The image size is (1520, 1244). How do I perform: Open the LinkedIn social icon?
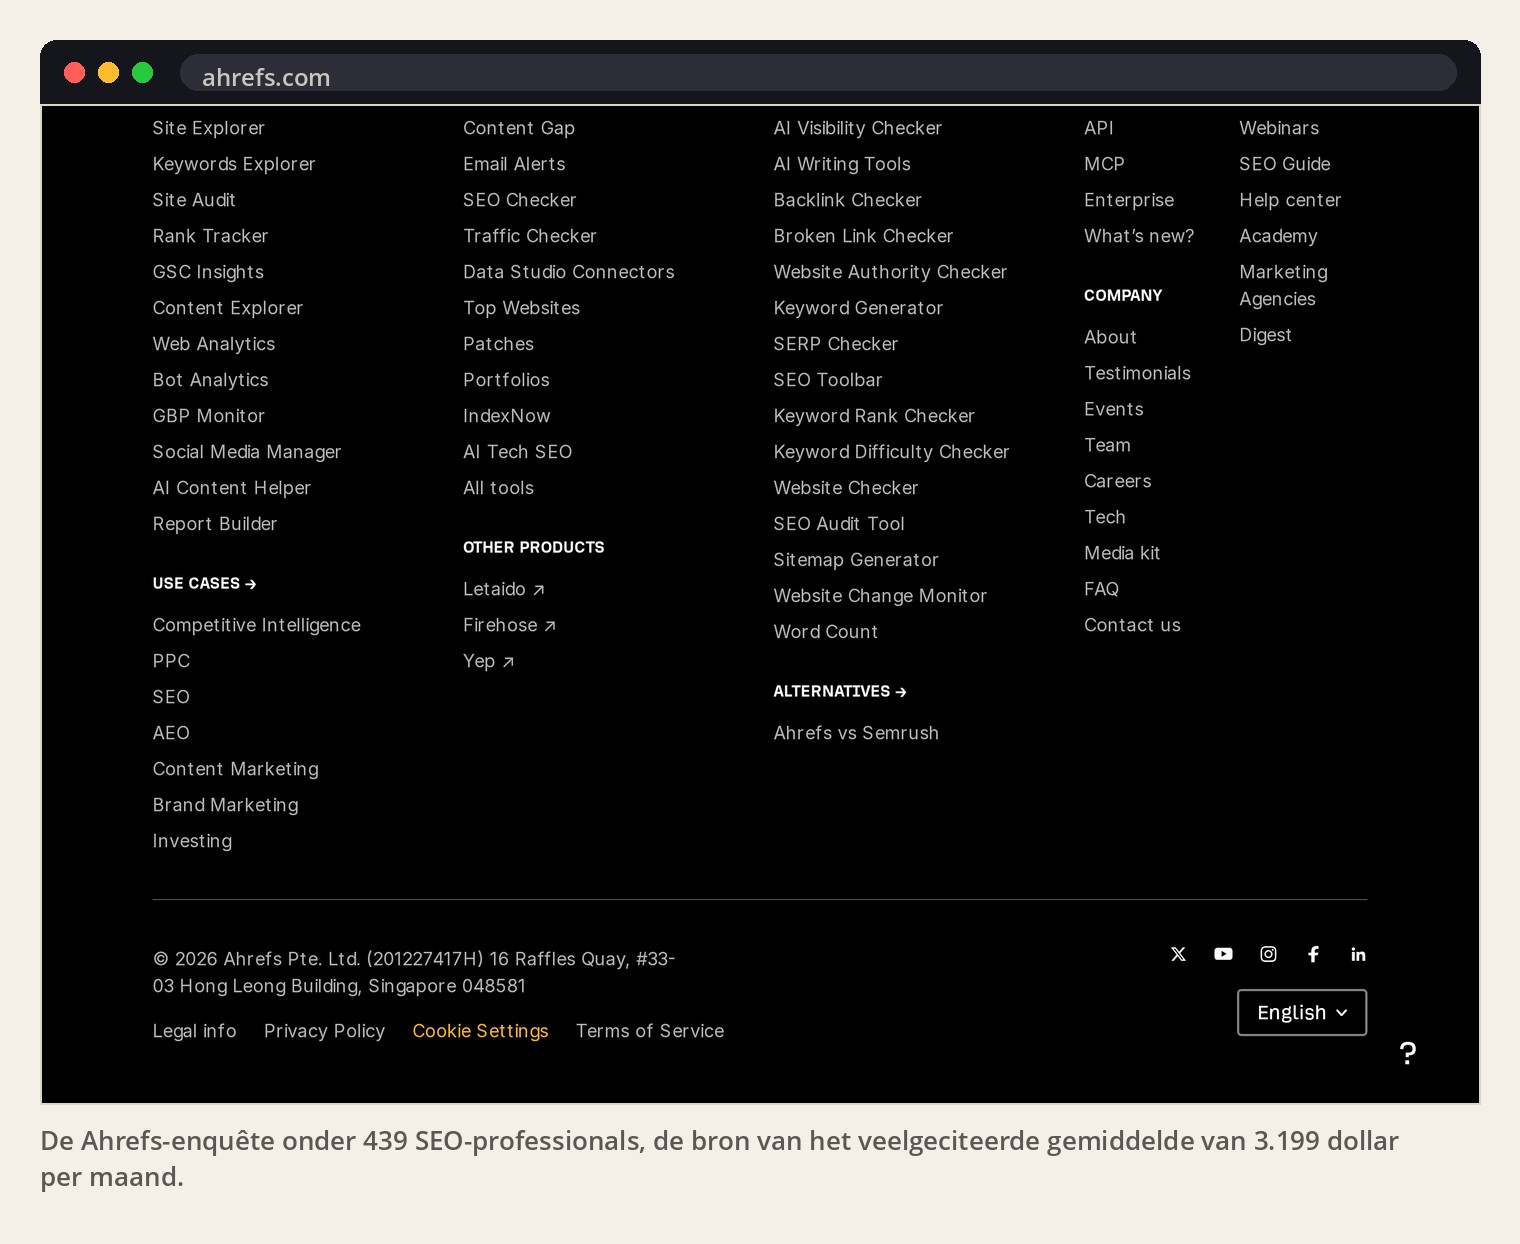pyautogui.click(x=1358, y=954)
